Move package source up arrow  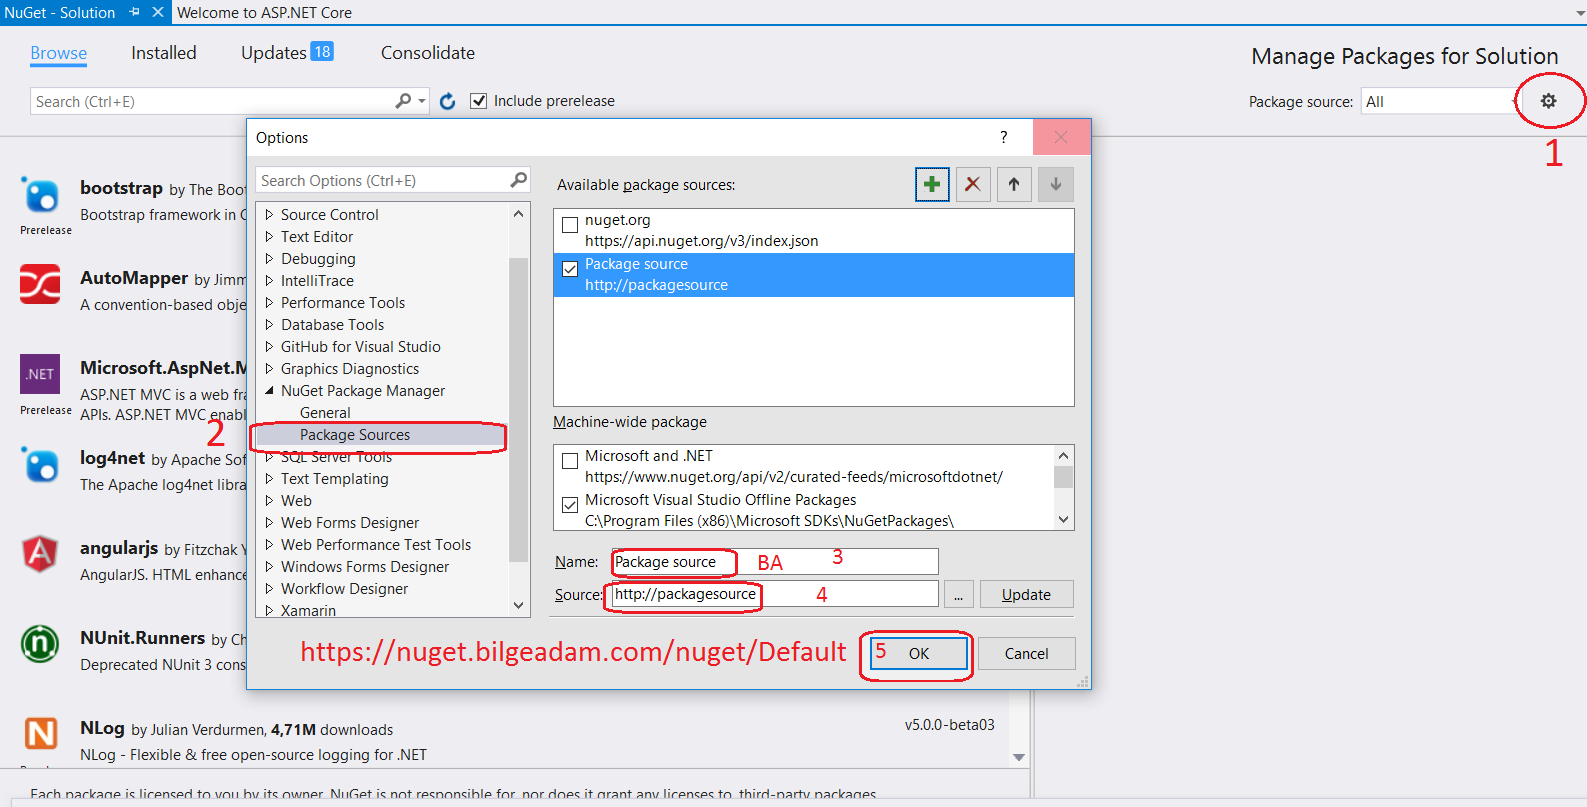coord(1014,184)
